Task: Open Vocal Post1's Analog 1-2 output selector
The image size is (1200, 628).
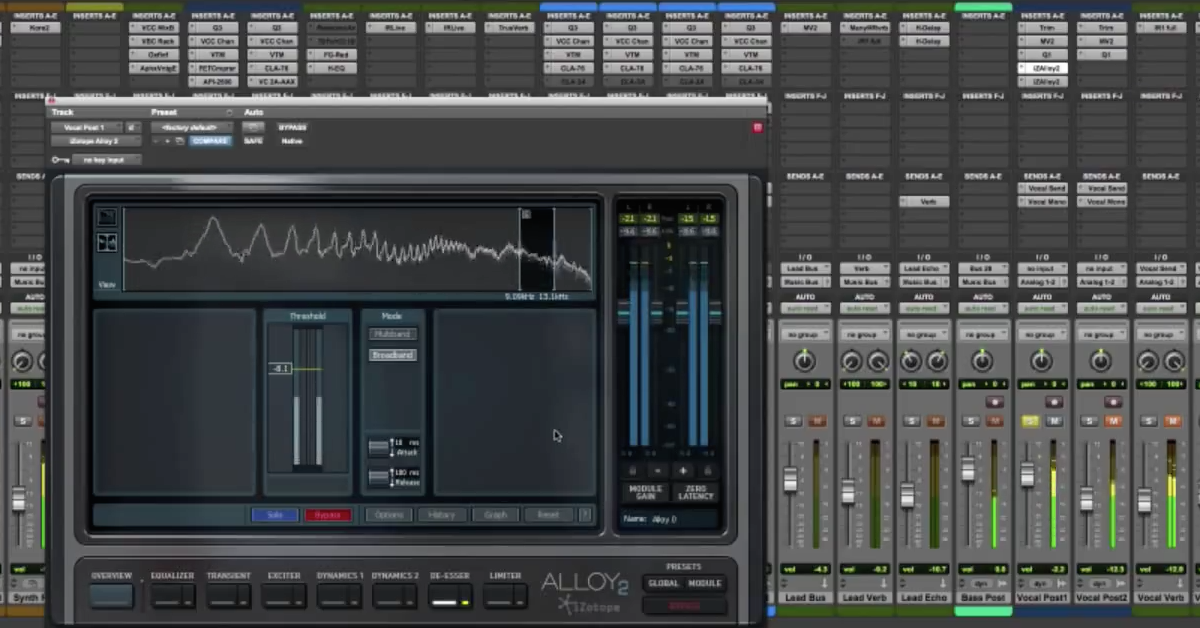Action: tap(1043, 283)
